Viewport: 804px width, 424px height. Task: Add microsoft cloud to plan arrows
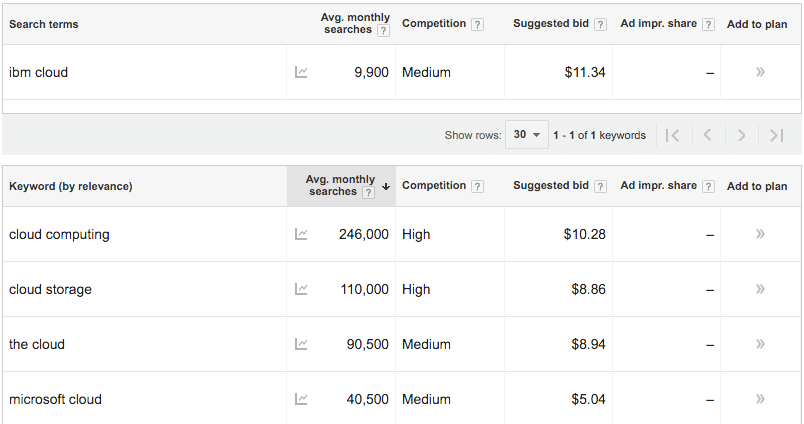tap(760, 398)
